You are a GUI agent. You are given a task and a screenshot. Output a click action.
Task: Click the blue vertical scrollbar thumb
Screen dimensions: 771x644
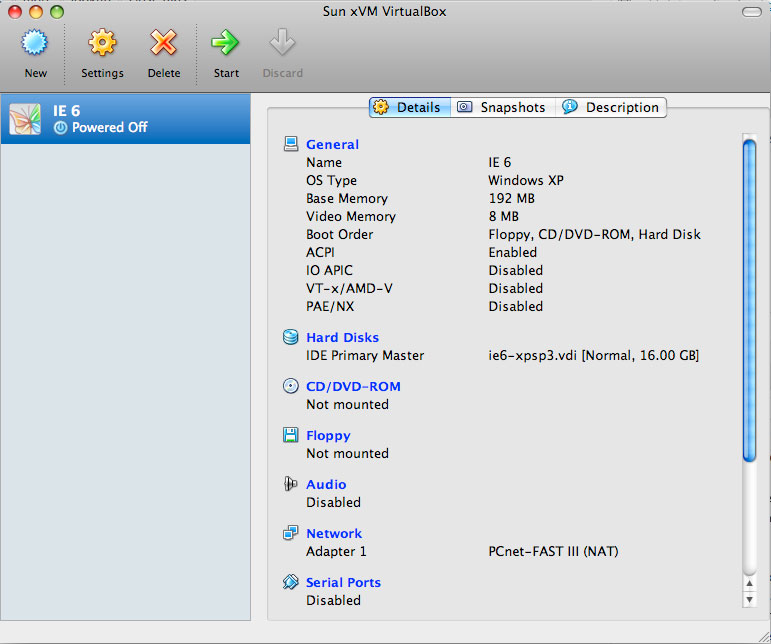(749, 301)
